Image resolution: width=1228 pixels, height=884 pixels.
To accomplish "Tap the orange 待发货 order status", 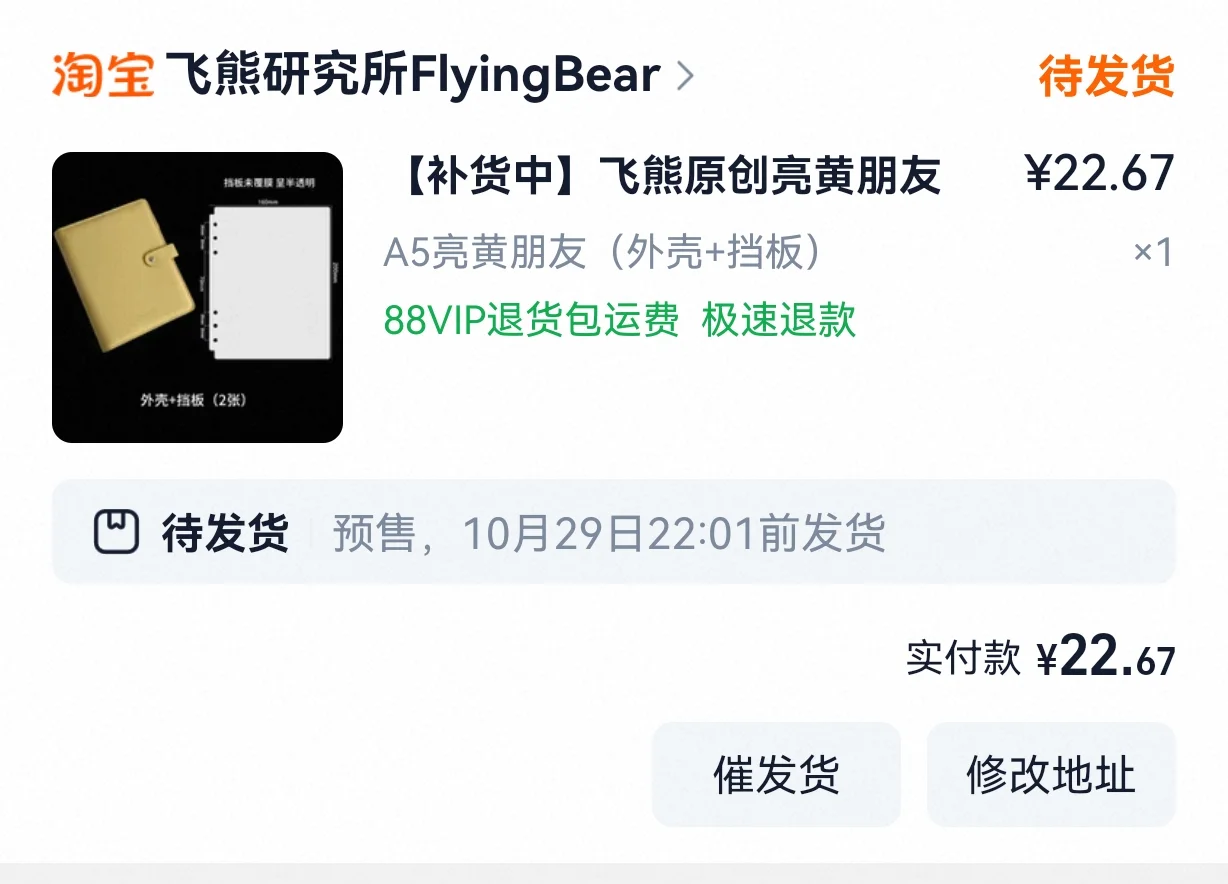I will tap(1106, 76).
